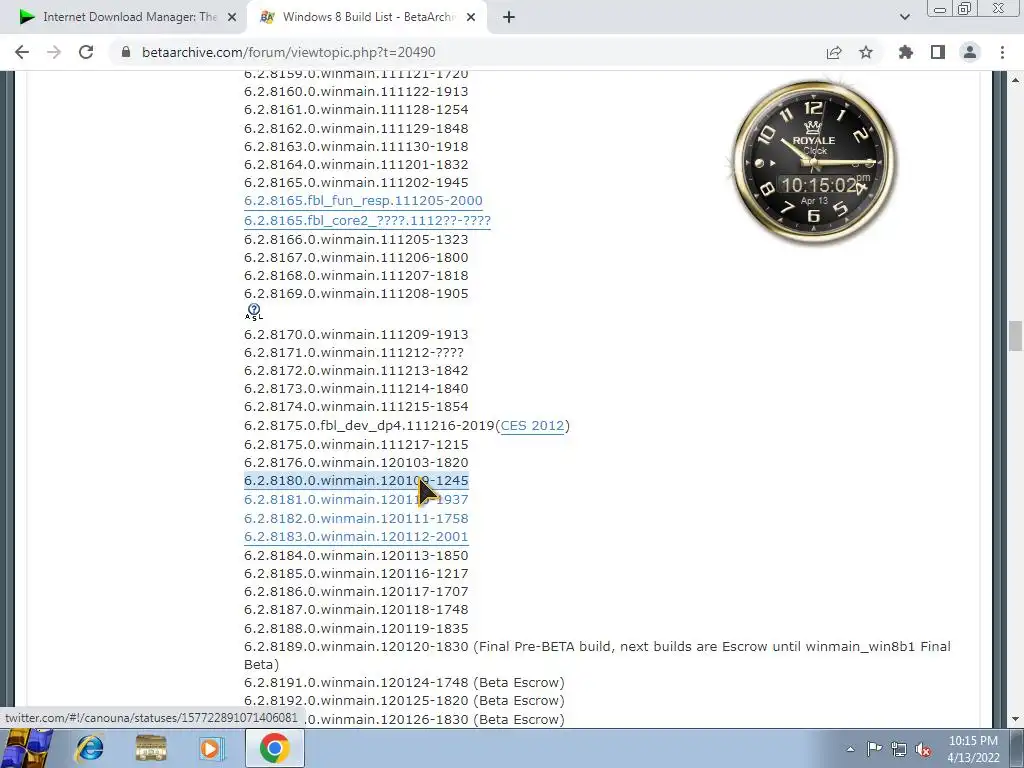Open link 6.2.8180.0.winmain.120109-1245
The width and height of the screenshot is (1024, 768).
coord(356,481)
